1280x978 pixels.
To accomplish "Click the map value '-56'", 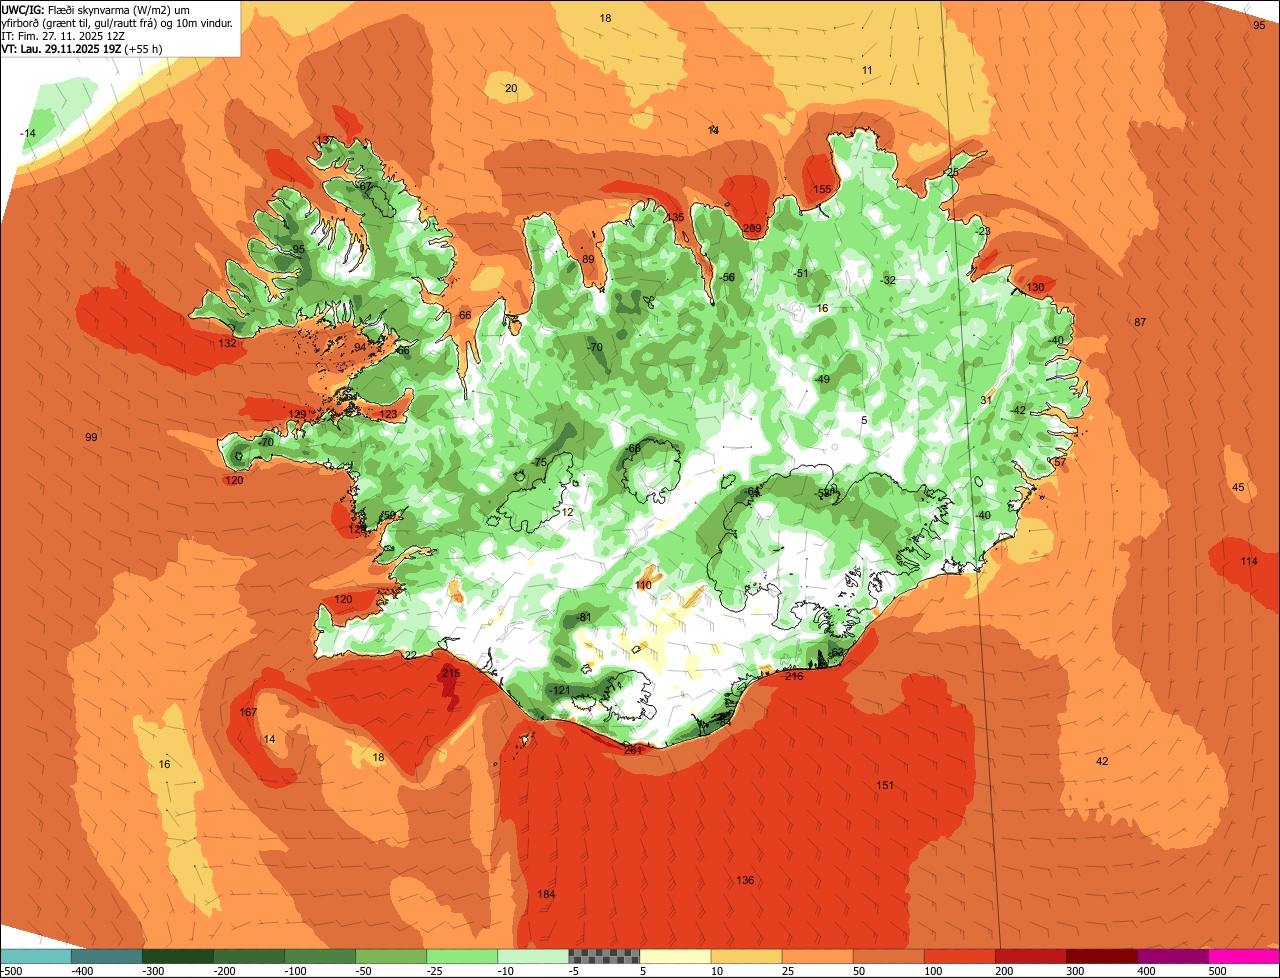I will click(x=727, y=277).
